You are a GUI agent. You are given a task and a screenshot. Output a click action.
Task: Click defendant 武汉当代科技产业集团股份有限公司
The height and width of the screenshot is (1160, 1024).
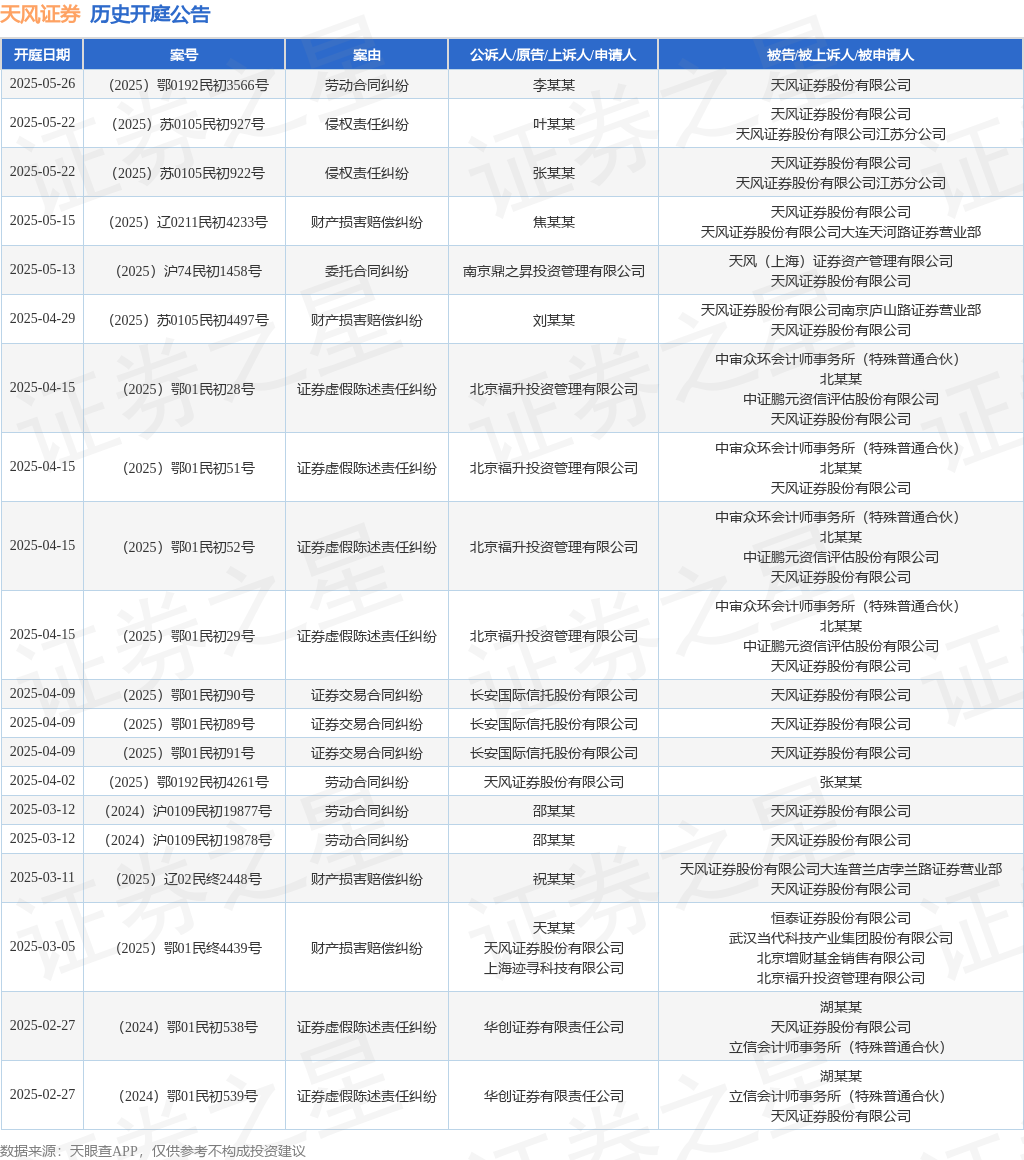tap(841, 938)
